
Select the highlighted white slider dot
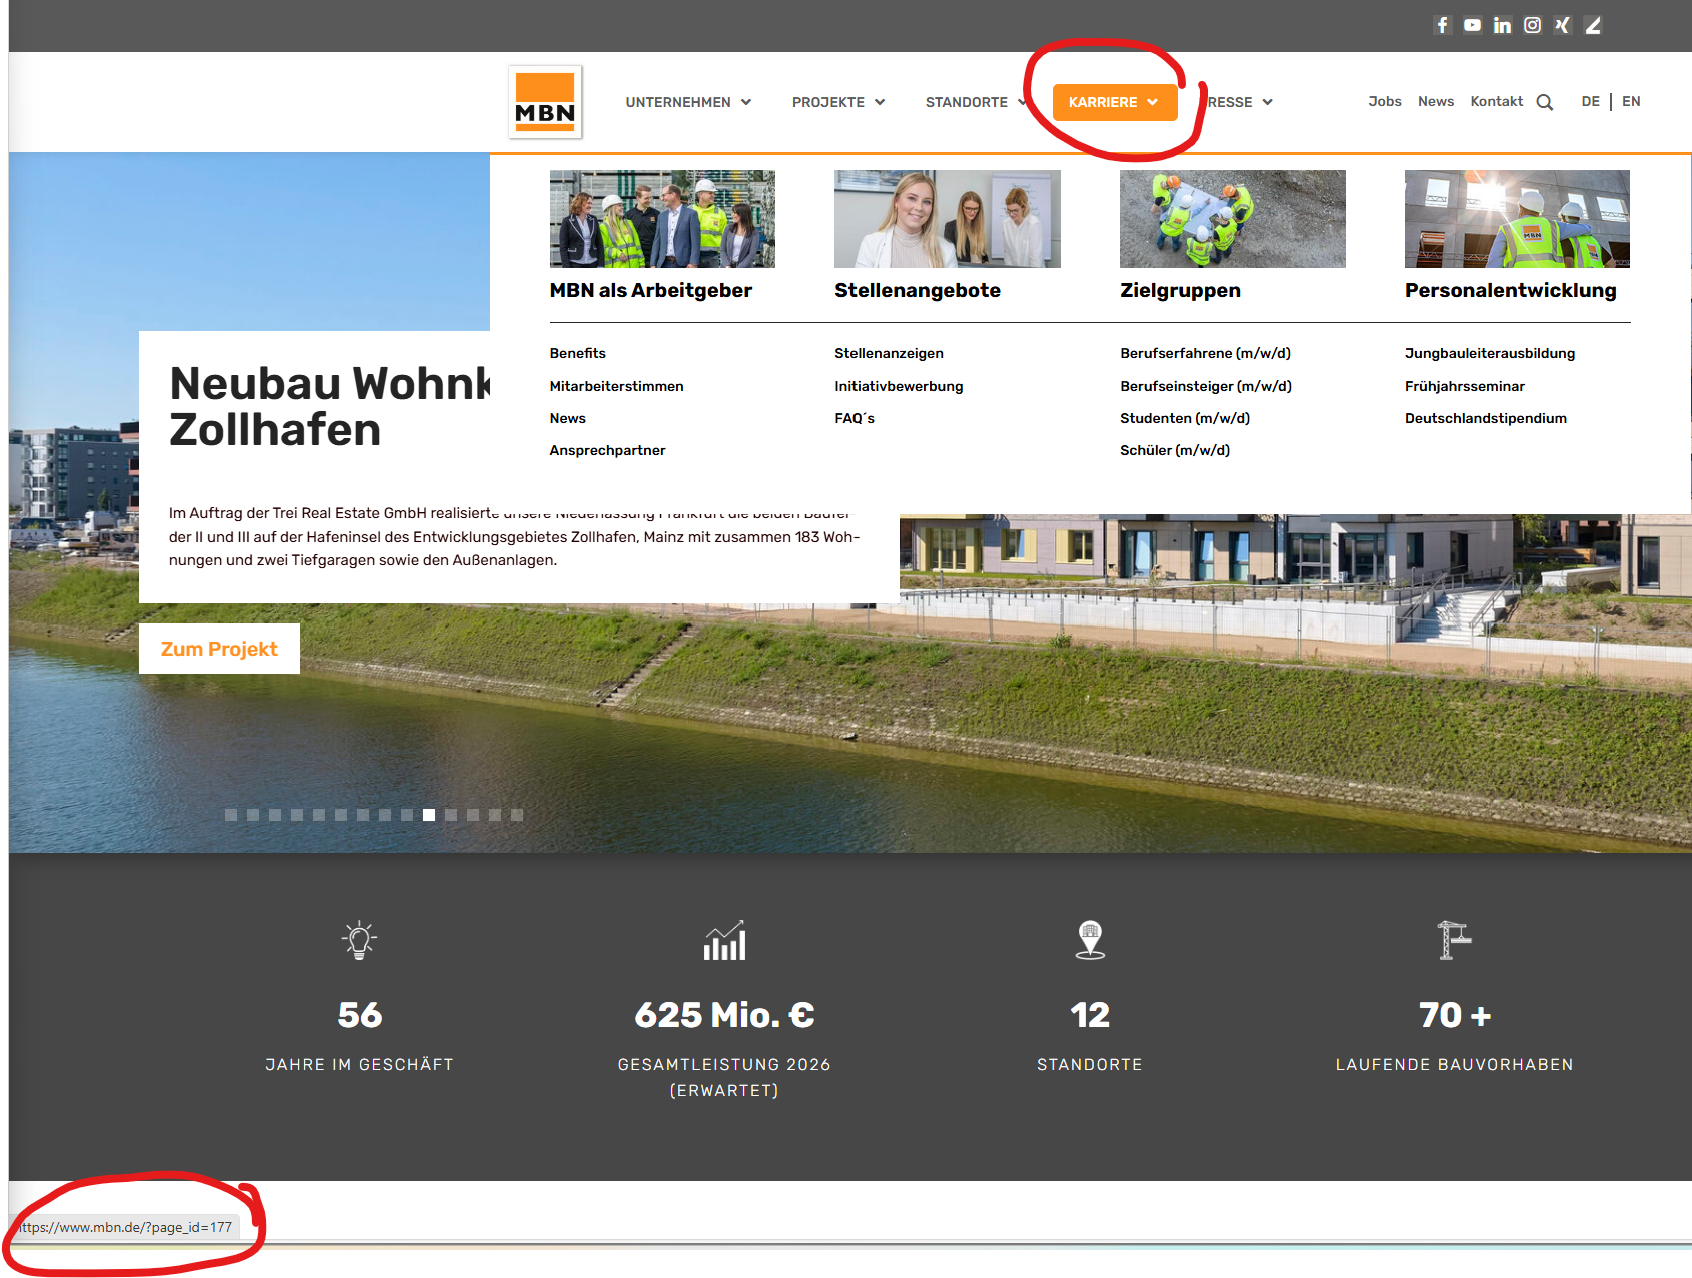(429, 815)
